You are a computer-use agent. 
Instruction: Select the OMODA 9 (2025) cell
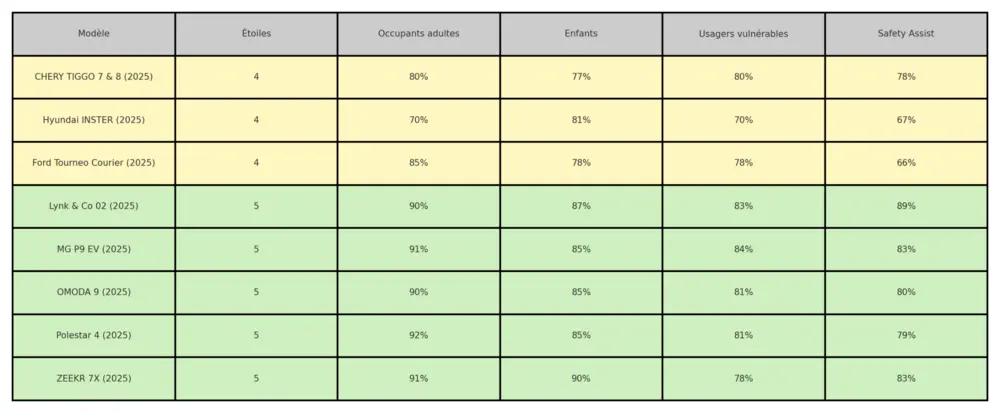point(94,293)
